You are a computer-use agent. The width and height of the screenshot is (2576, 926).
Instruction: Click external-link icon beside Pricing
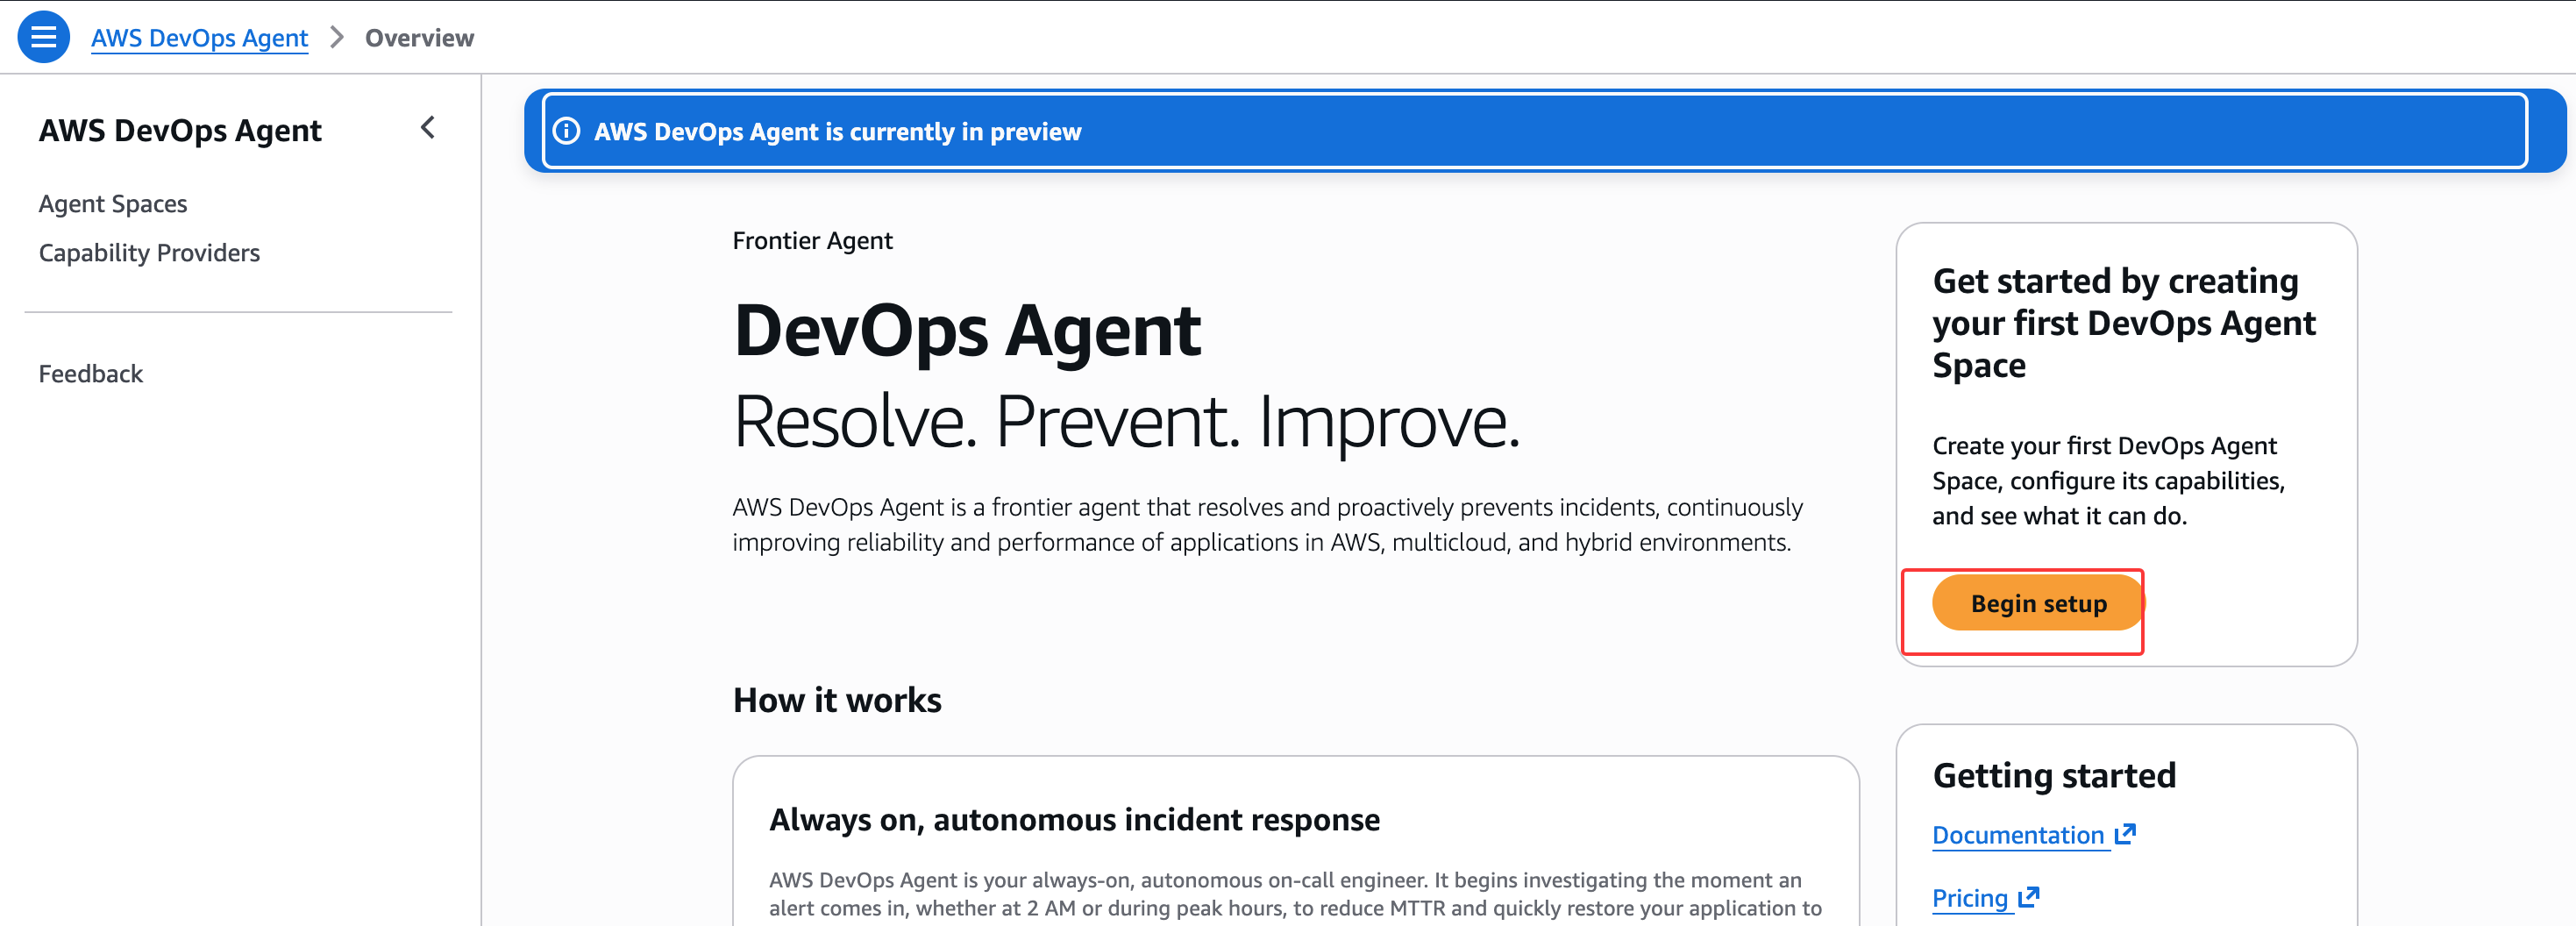pyautogui.click(x=2029, y=897)
